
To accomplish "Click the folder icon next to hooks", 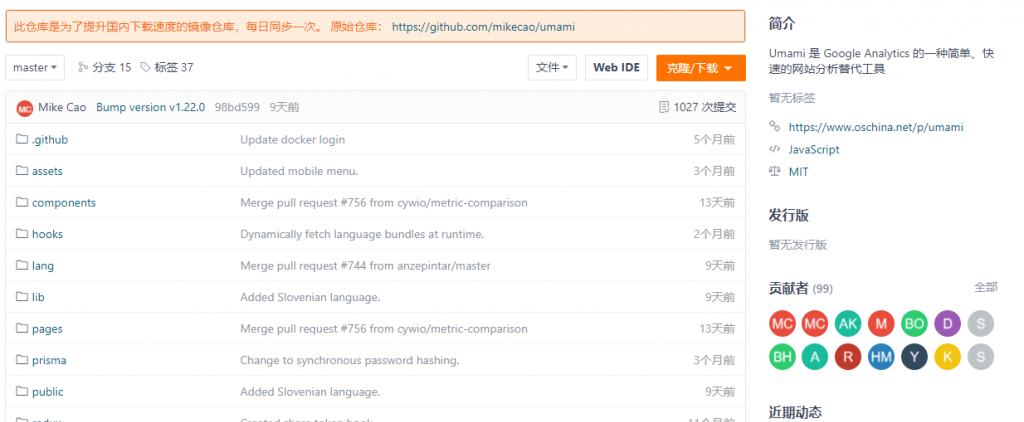I will pyautogui.click(x=22, y=233).
